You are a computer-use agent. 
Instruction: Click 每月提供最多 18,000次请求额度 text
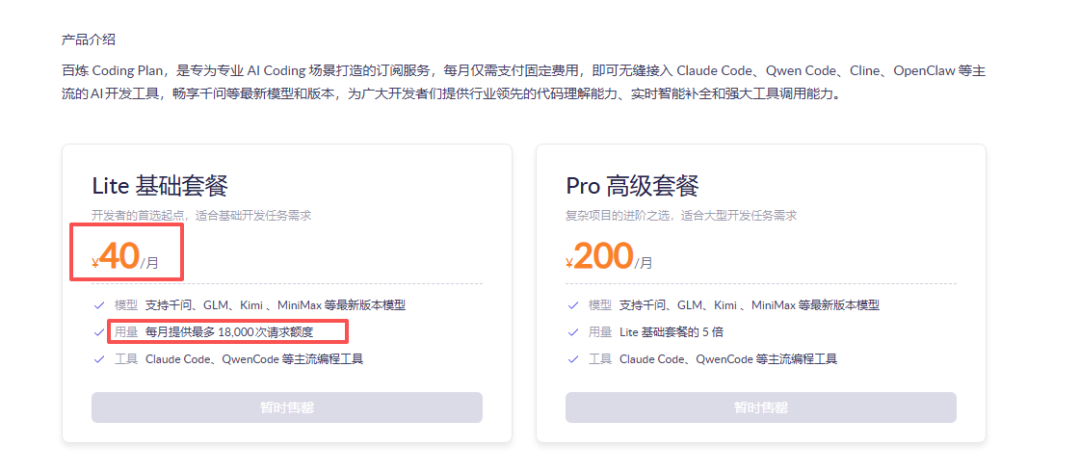[x=229, y=332]
